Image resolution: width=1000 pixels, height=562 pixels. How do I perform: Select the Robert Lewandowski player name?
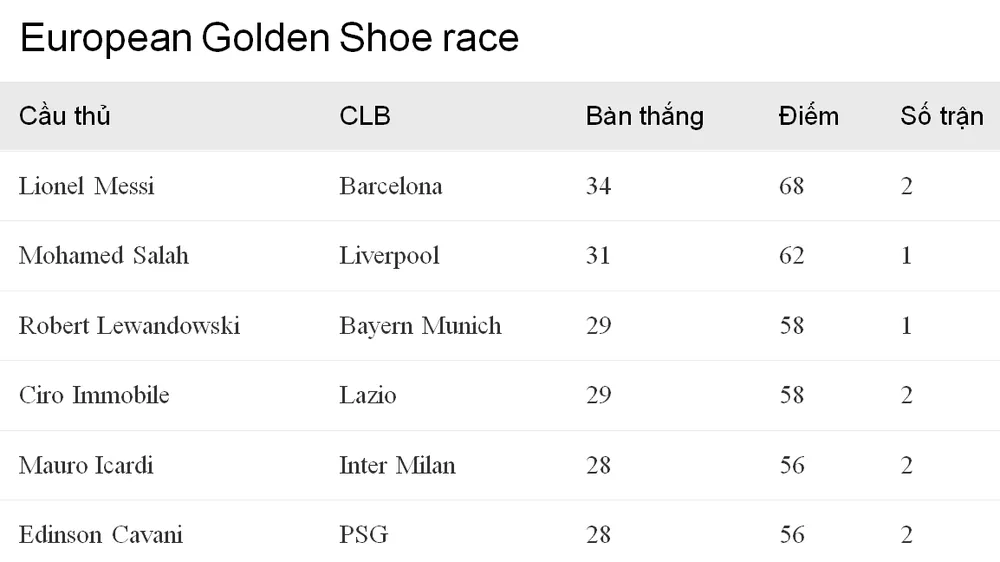click(129, 326)
